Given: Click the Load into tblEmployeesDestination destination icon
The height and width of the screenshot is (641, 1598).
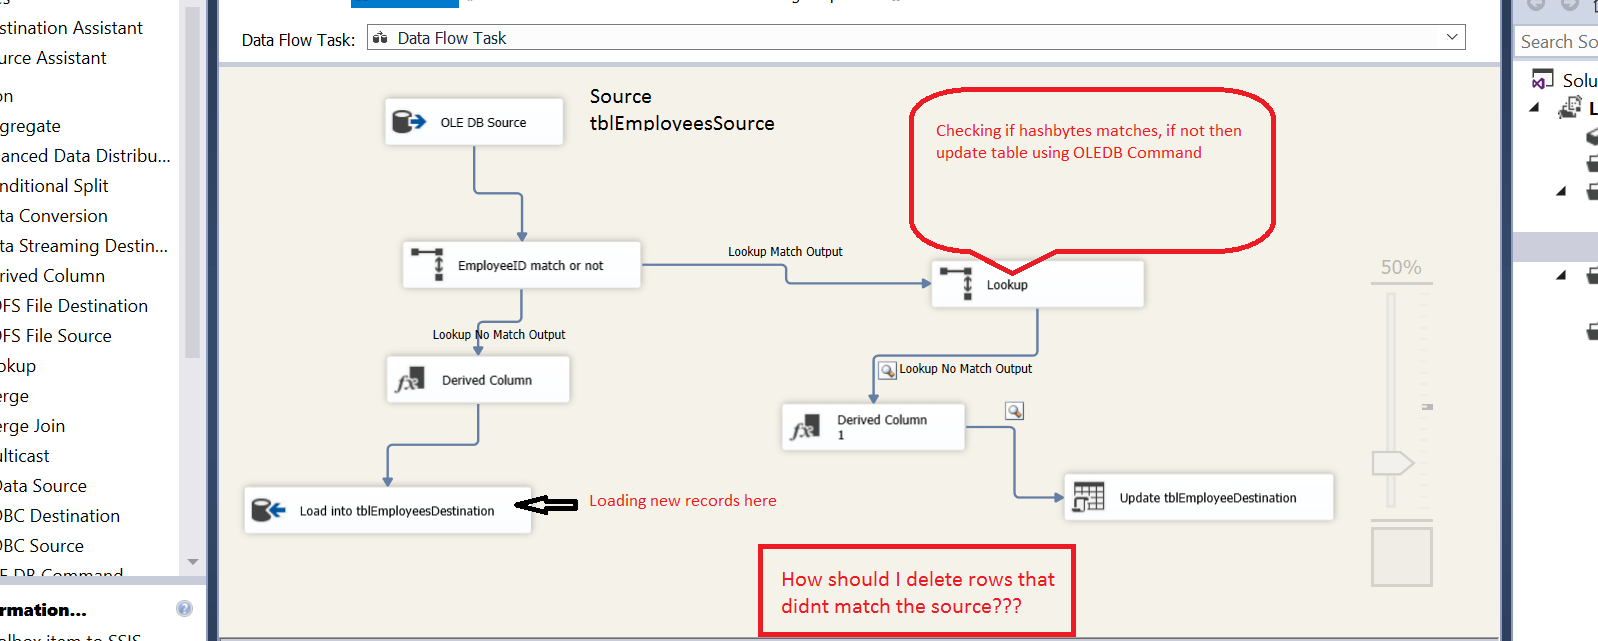Looking at the screenshot, I should coord(268,510).
